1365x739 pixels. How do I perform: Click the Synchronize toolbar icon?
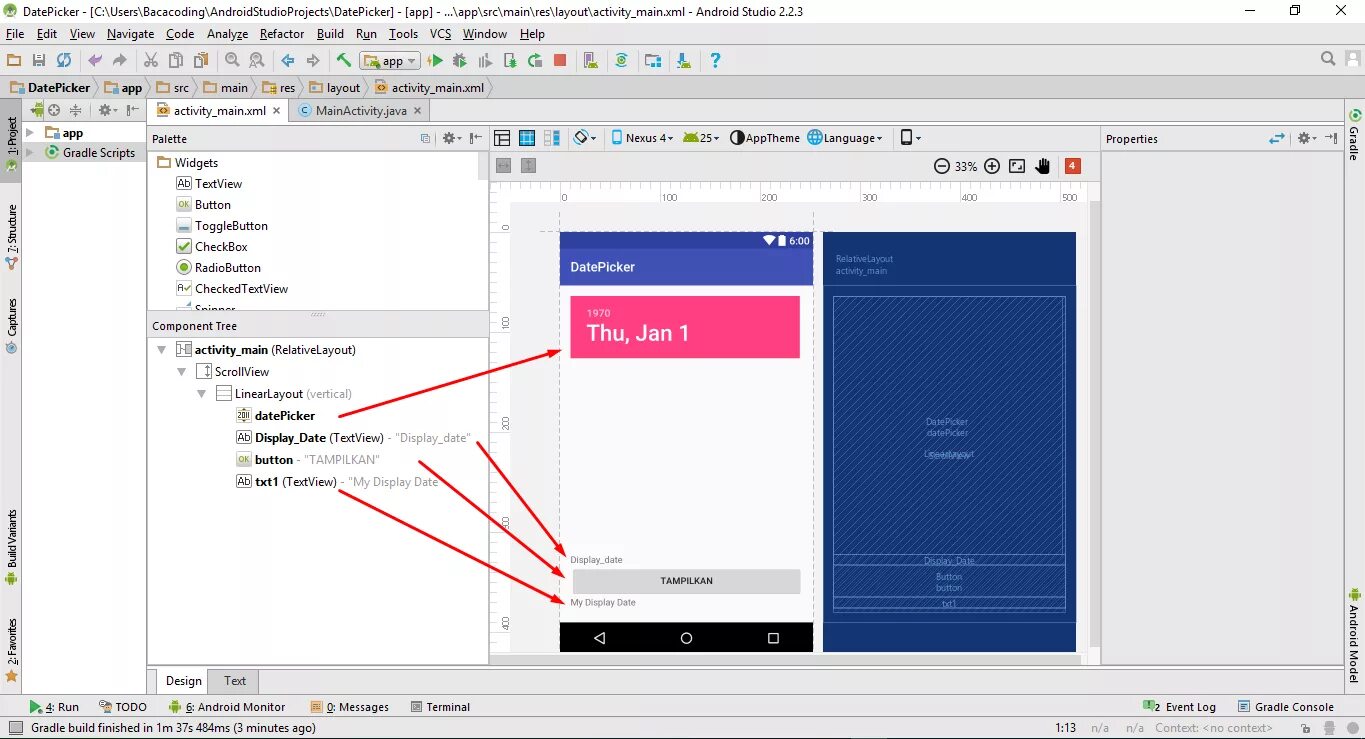click(x=64, y=60)
